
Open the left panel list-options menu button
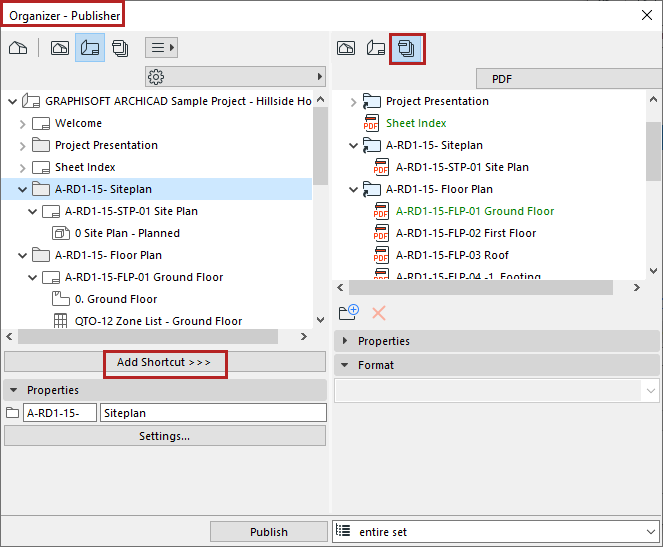click(x=162, y=47)
